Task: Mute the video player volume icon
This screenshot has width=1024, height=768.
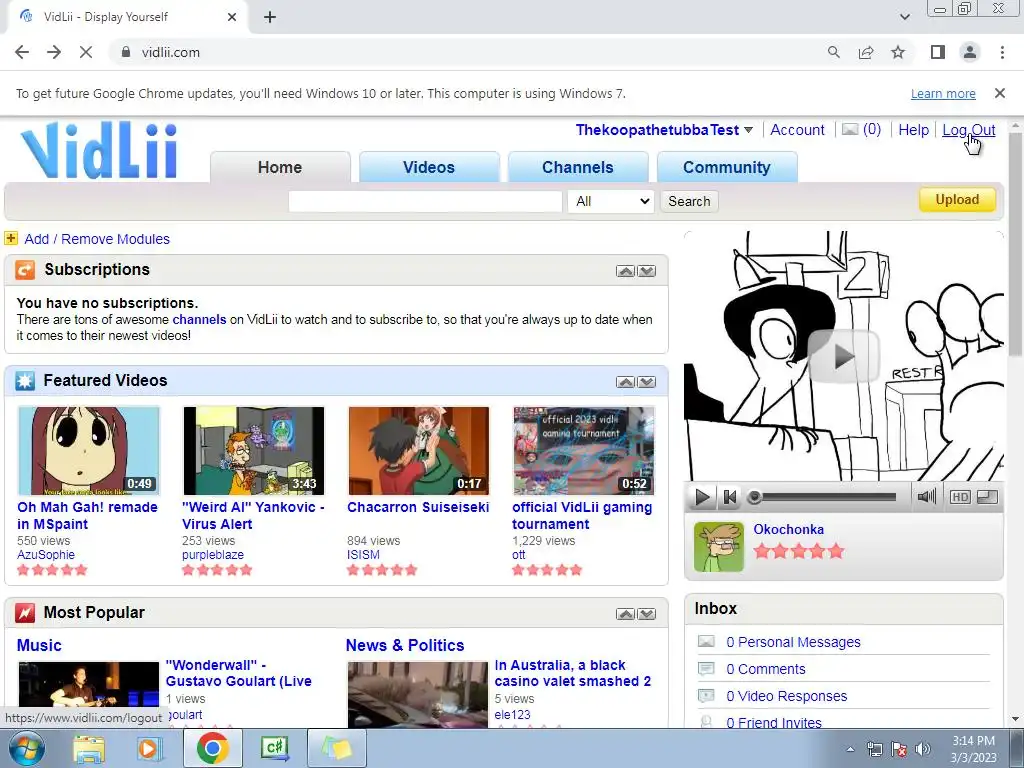Action: [x=926, y=497]
